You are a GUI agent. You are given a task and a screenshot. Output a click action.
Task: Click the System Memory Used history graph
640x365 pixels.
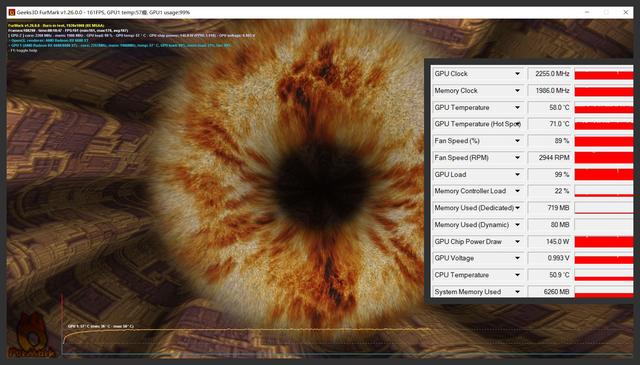point(604,292)
